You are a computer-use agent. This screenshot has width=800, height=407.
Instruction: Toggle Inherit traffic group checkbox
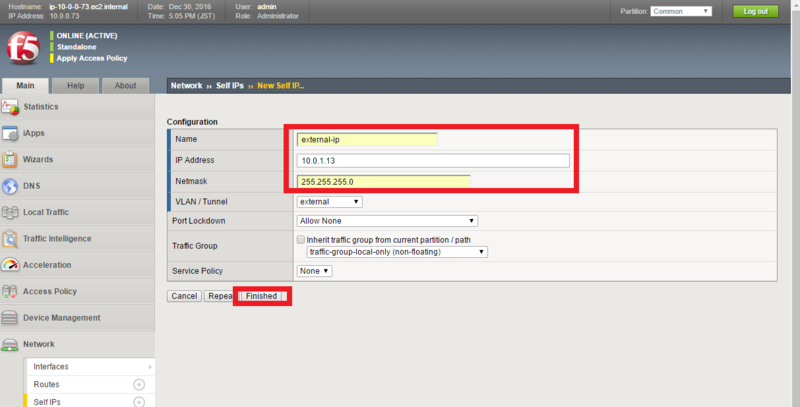(x=301, y=239)
